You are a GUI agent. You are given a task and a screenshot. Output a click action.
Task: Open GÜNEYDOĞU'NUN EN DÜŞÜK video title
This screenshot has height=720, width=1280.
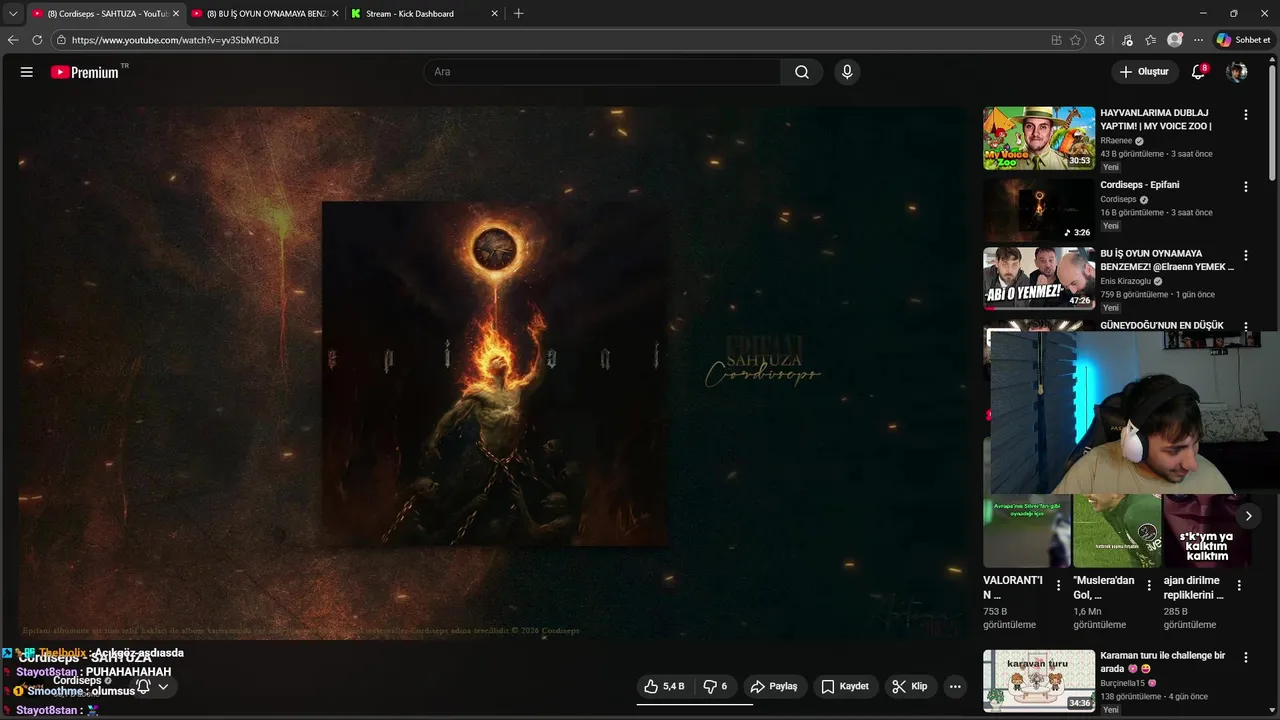(1161, 326)
